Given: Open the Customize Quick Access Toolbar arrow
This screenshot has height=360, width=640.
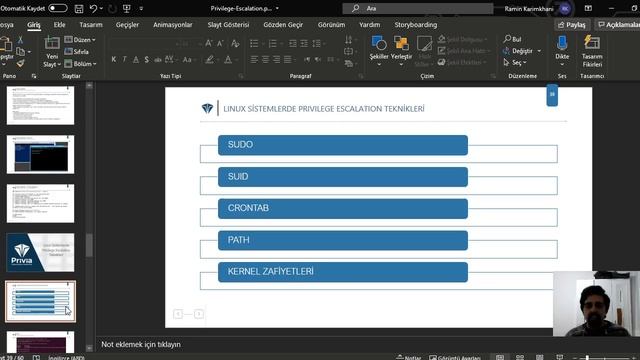Looking at the screenshot, I should pyautogui.click(x=141, y=9).
